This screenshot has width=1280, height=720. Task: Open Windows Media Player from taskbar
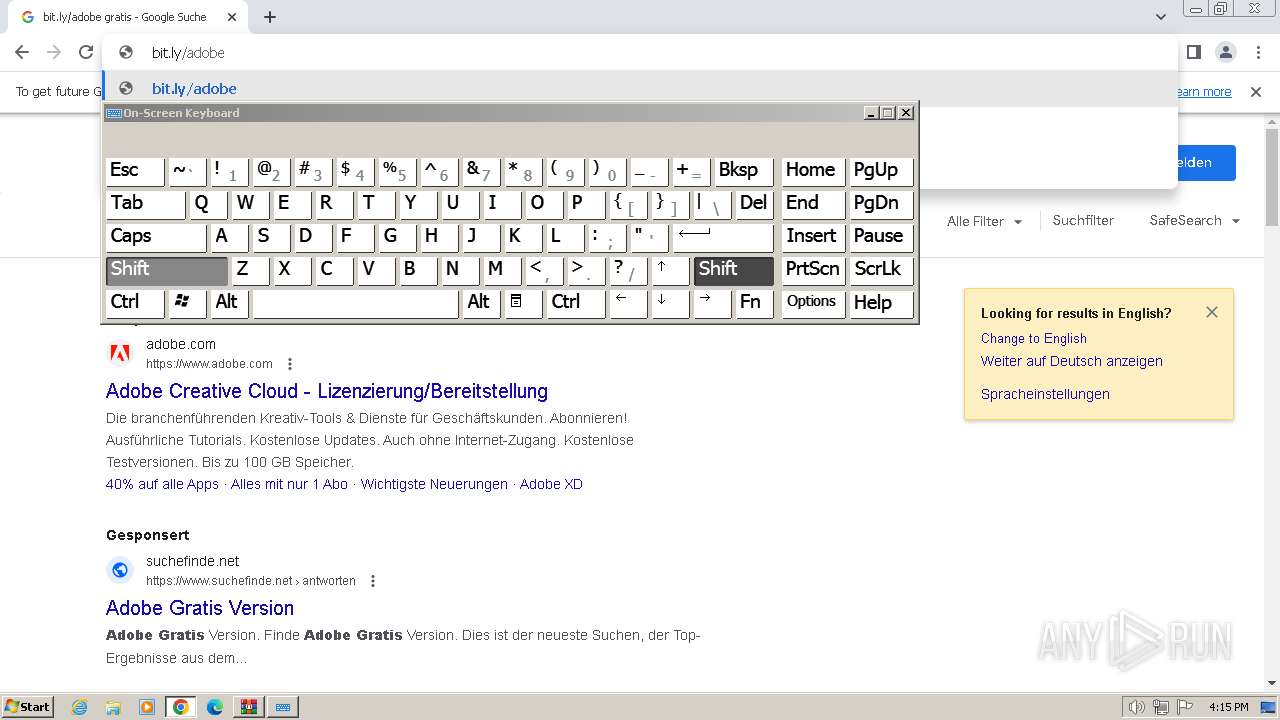pos(147,707)
